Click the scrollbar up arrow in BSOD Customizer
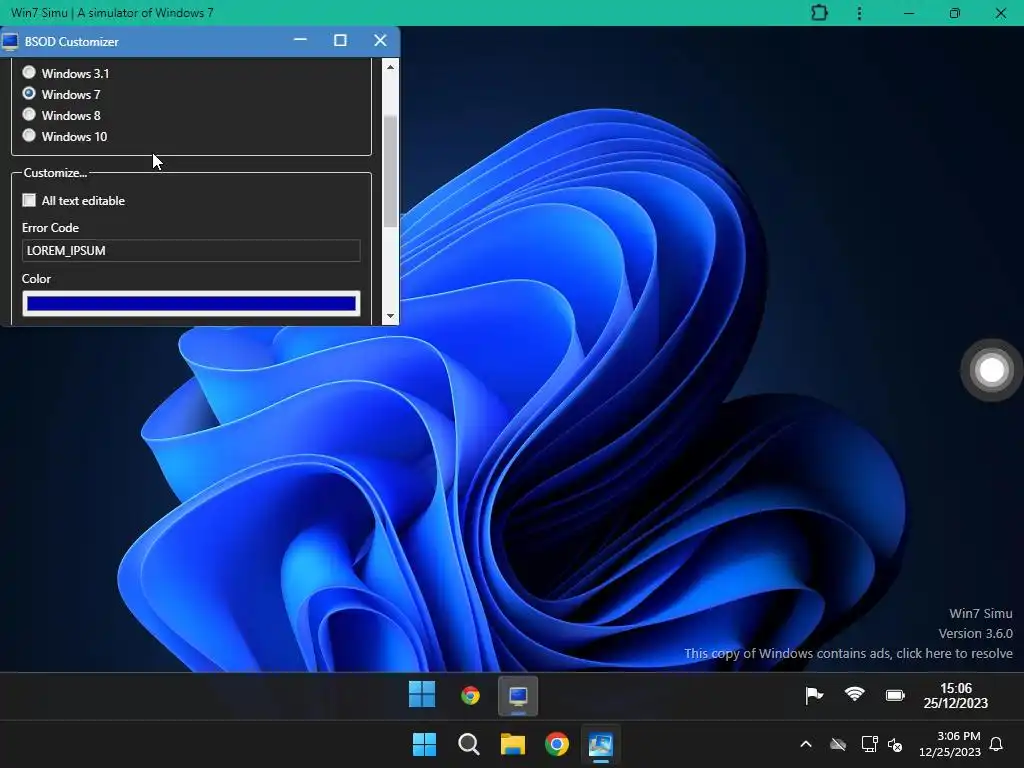 point(390,67)
